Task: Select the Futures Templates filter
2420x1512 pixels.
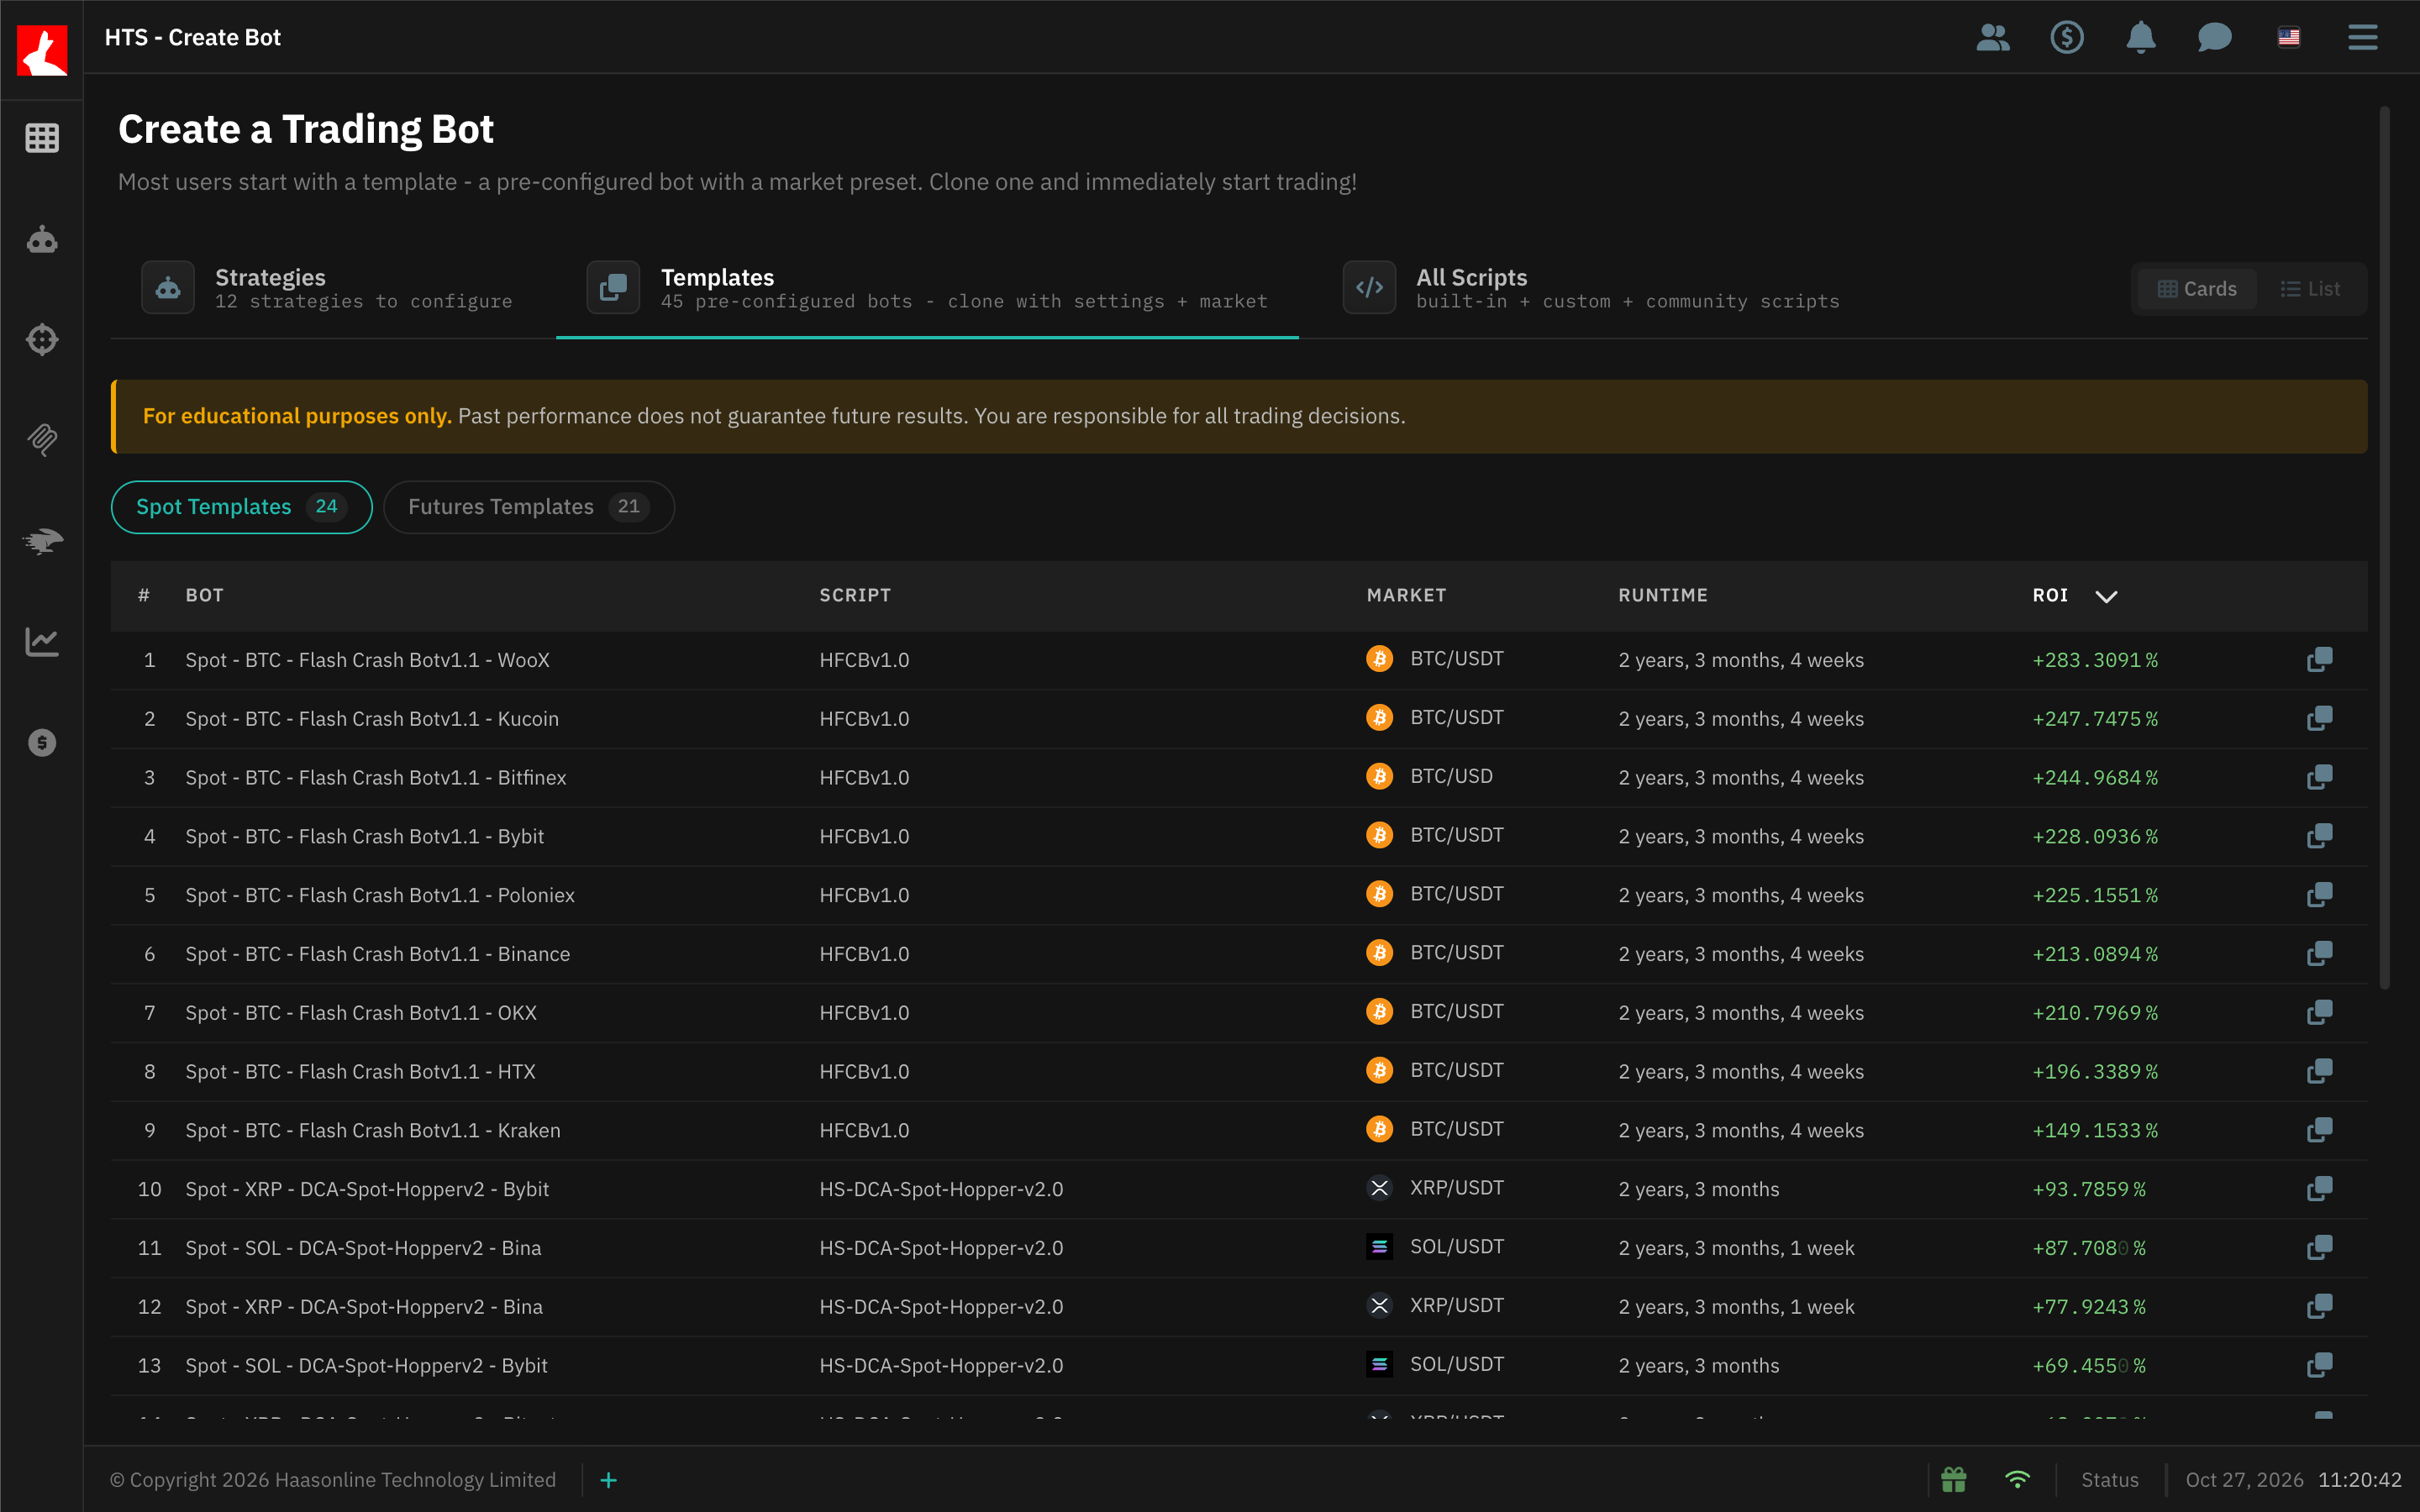Action: (528, 507)
